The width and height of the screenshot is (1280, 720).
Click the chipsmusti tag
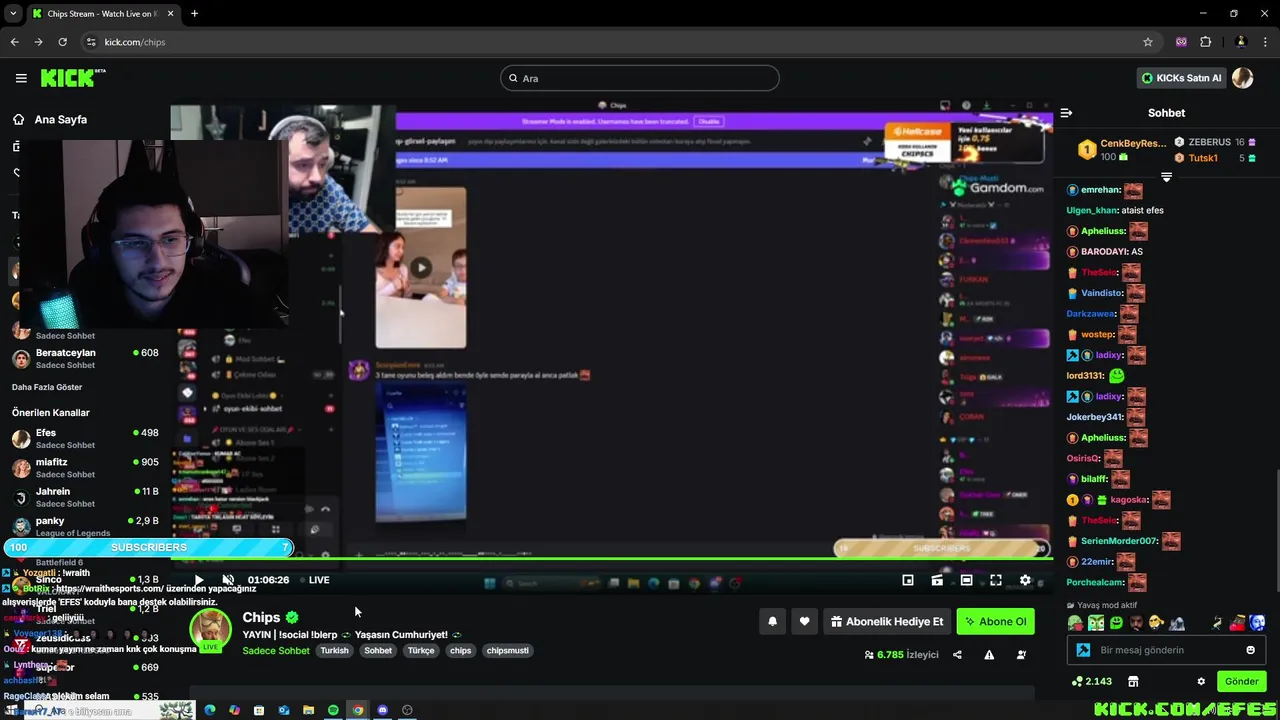(507, 651)
